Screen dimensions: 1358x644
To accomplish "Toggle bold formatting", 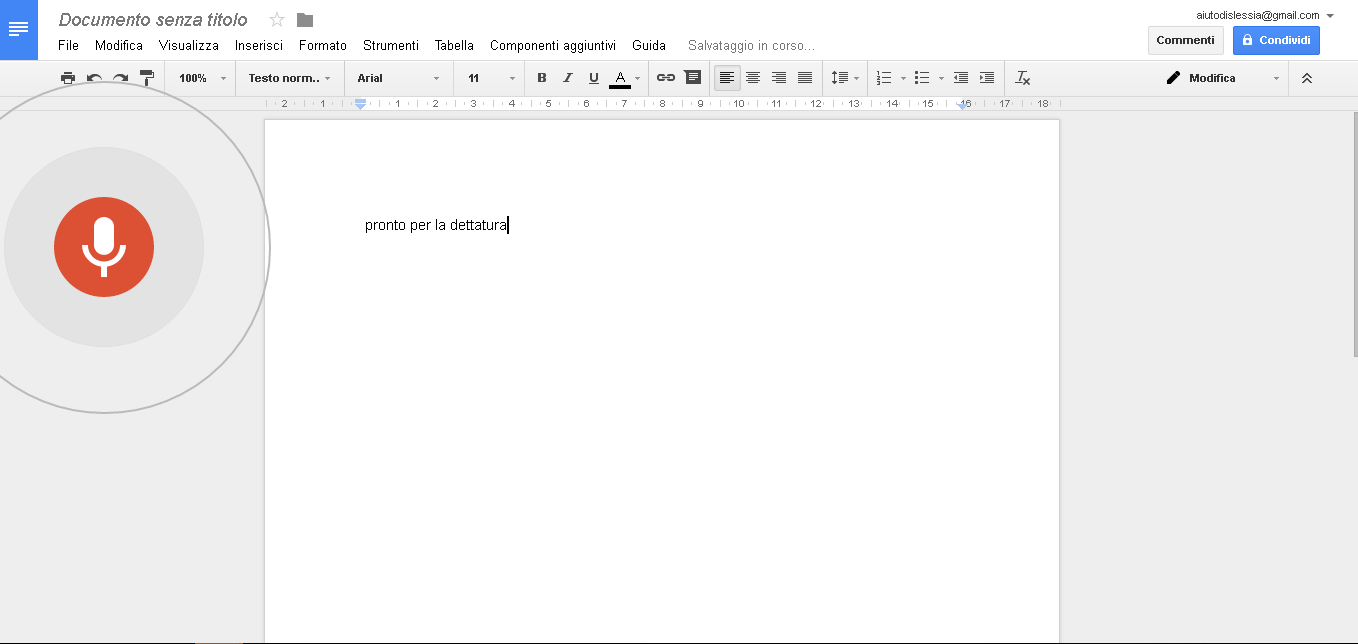I will (542, 78).
